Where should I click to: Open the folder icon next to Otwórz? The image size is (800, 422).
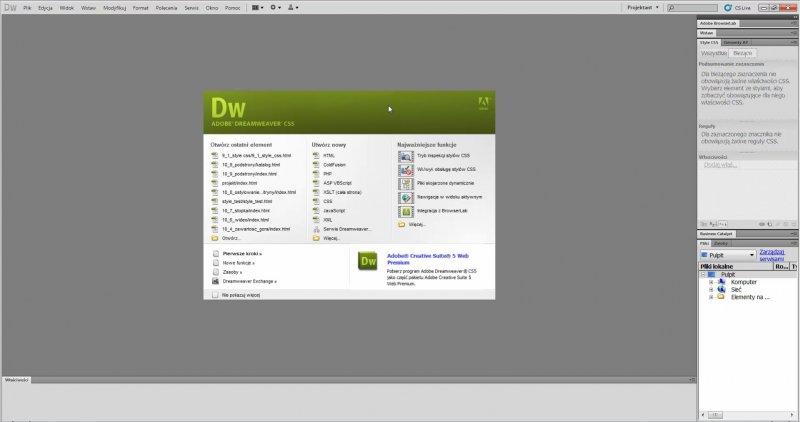coord(214,239)
